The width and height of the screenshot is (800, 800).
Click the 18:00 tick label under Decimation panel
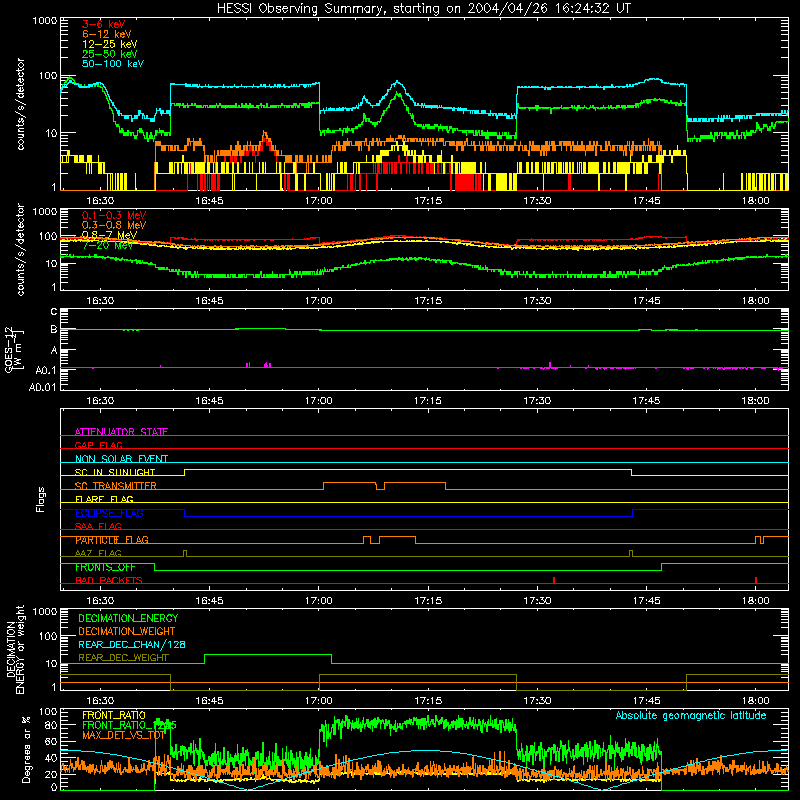pyautogui.click(x=755, y=701)
